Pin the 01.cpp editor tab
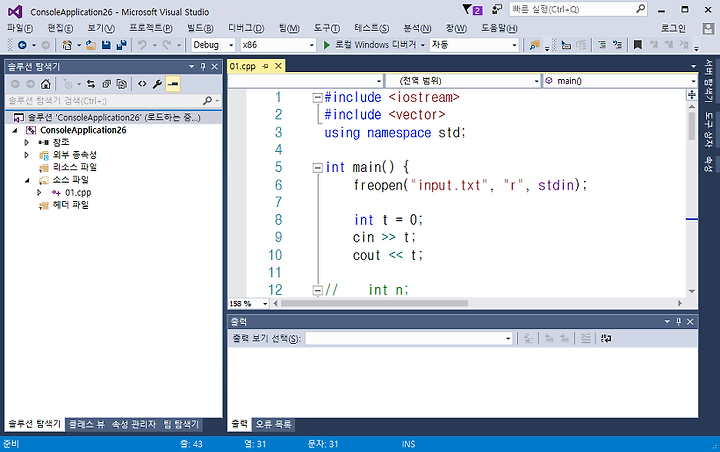 pos(265,67)
